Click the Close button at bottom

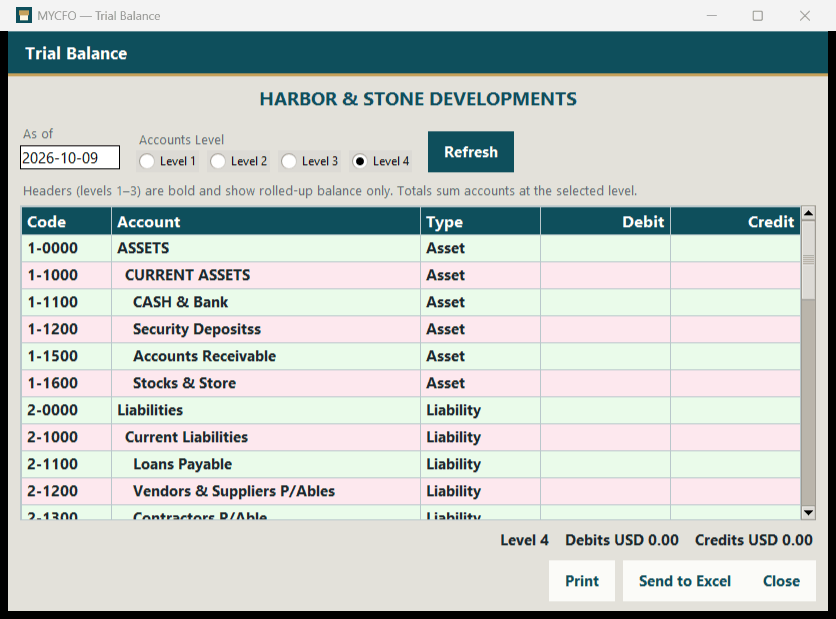781,581
